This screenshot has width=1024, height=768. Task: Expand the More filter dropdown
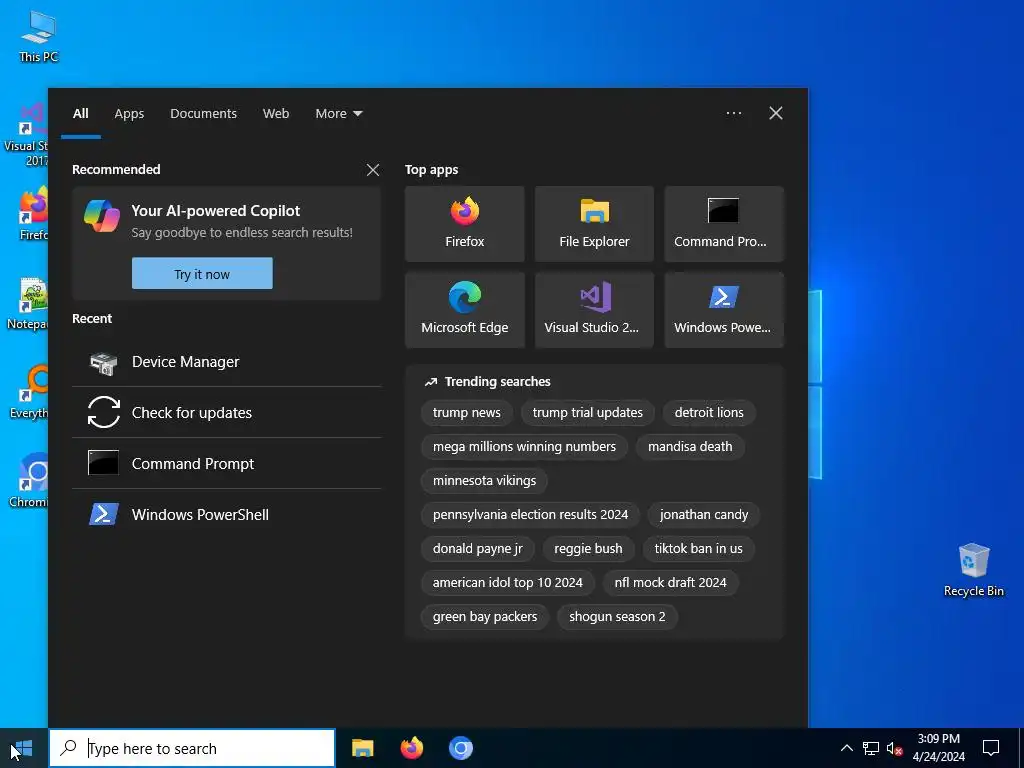(338, 114)
